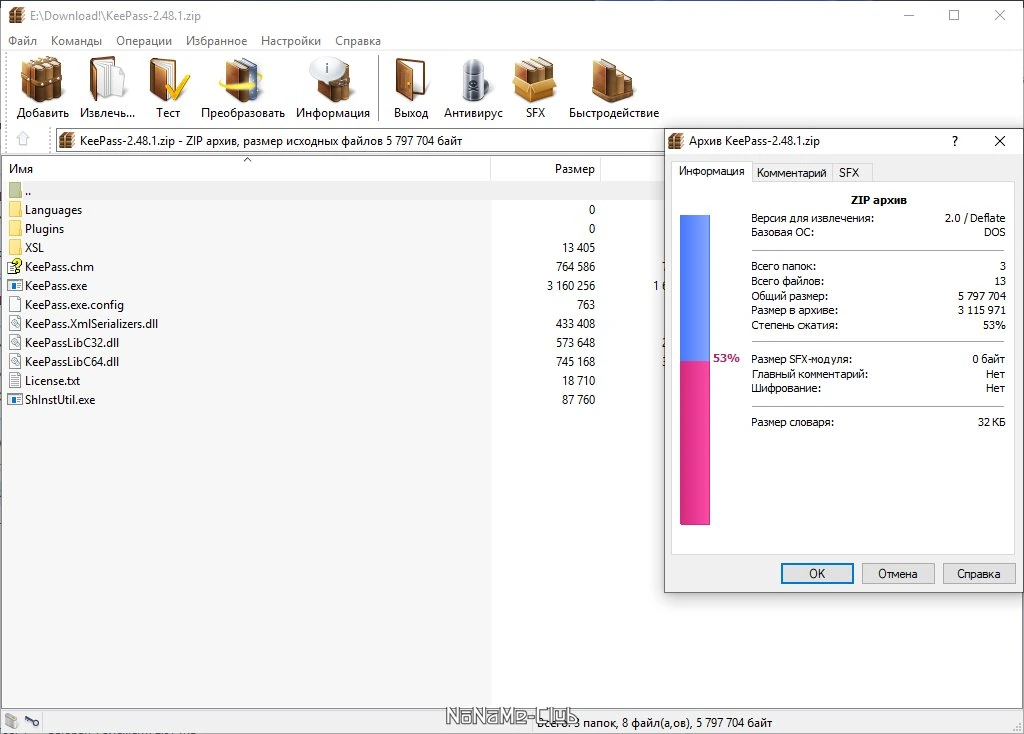Click the key password icon in status bar

(32, 721)
